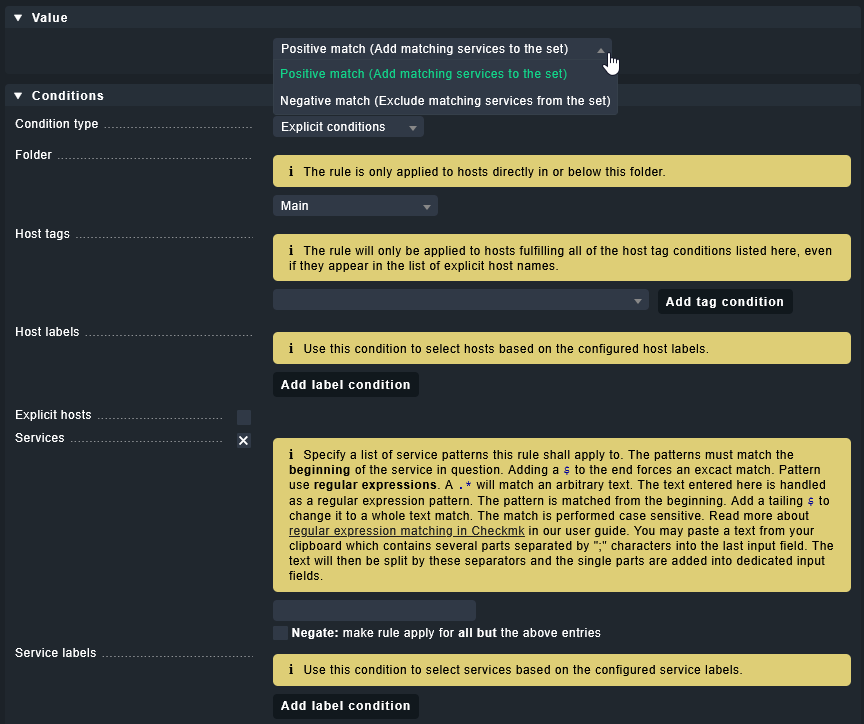Add a host label condition
Viewport: 864px width, 724px height.
coord(345,385)
